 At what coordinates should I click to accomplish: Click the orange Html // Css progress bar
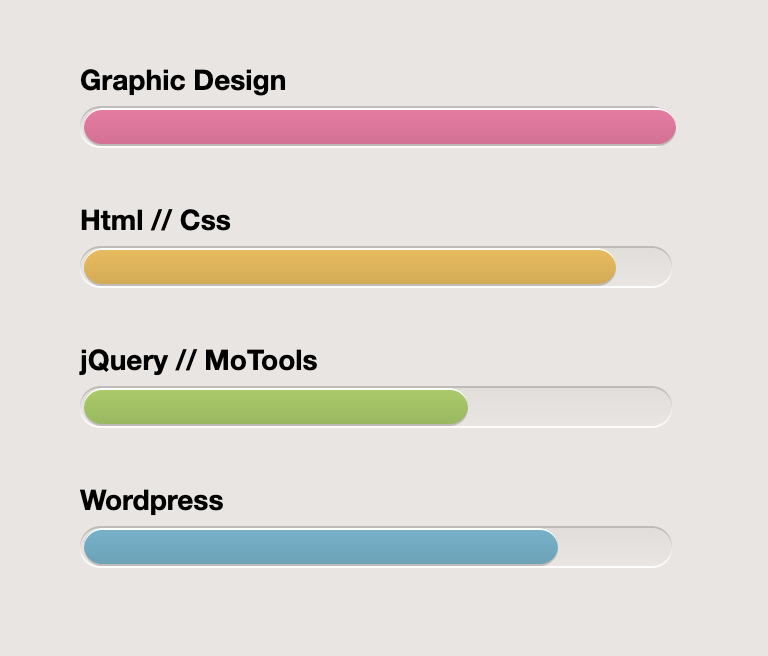tap(350, 267)
